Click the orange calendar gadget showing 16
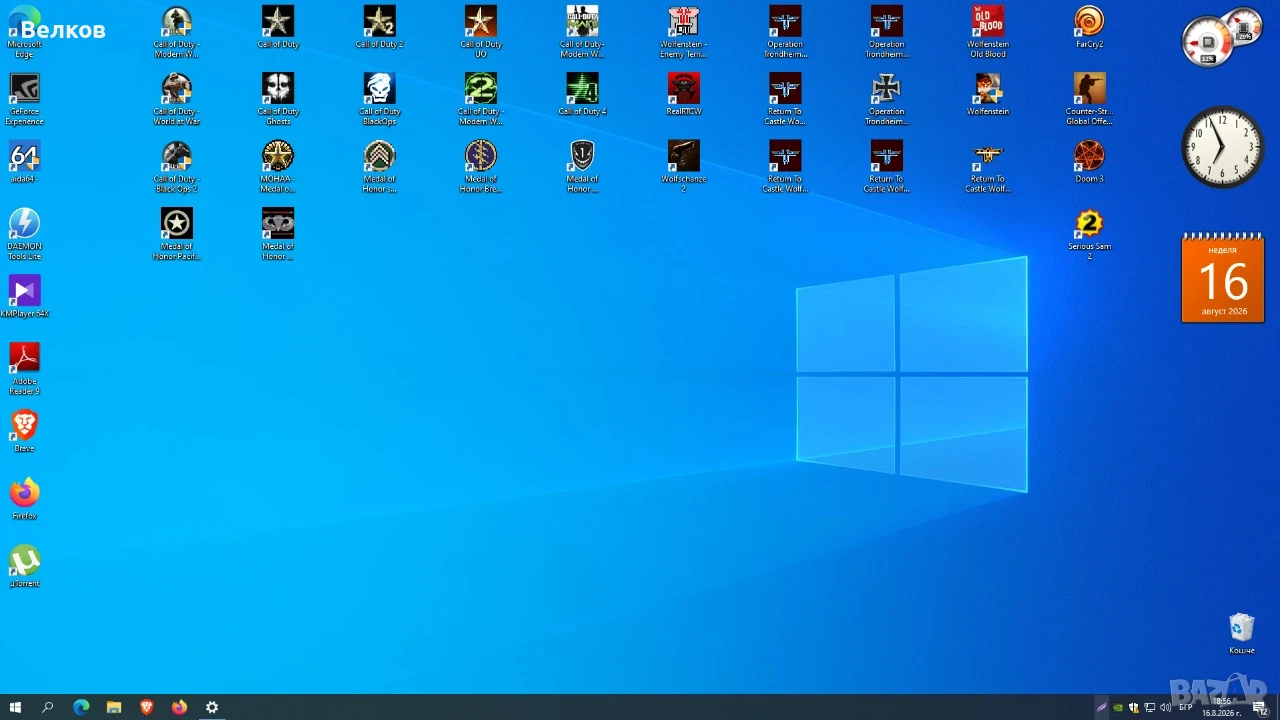1280x720 pixels. [x=1223, y=278]
